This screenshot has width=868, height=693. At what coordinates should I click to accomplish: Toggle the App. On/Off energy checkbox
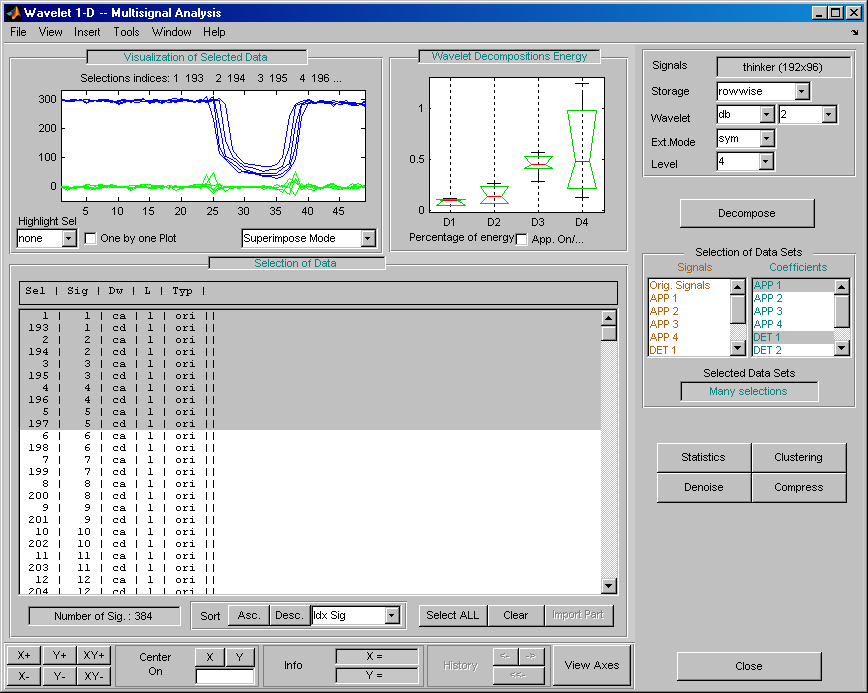point(521,239)
